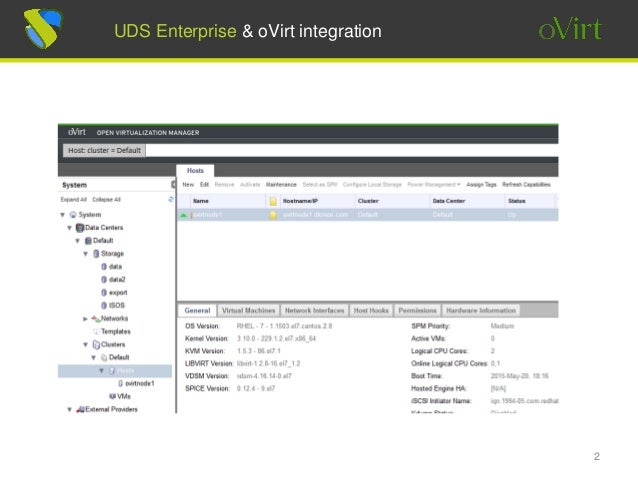Click the KVM Version value text
This screenshot has height=479, width=638.
(258, 351)
